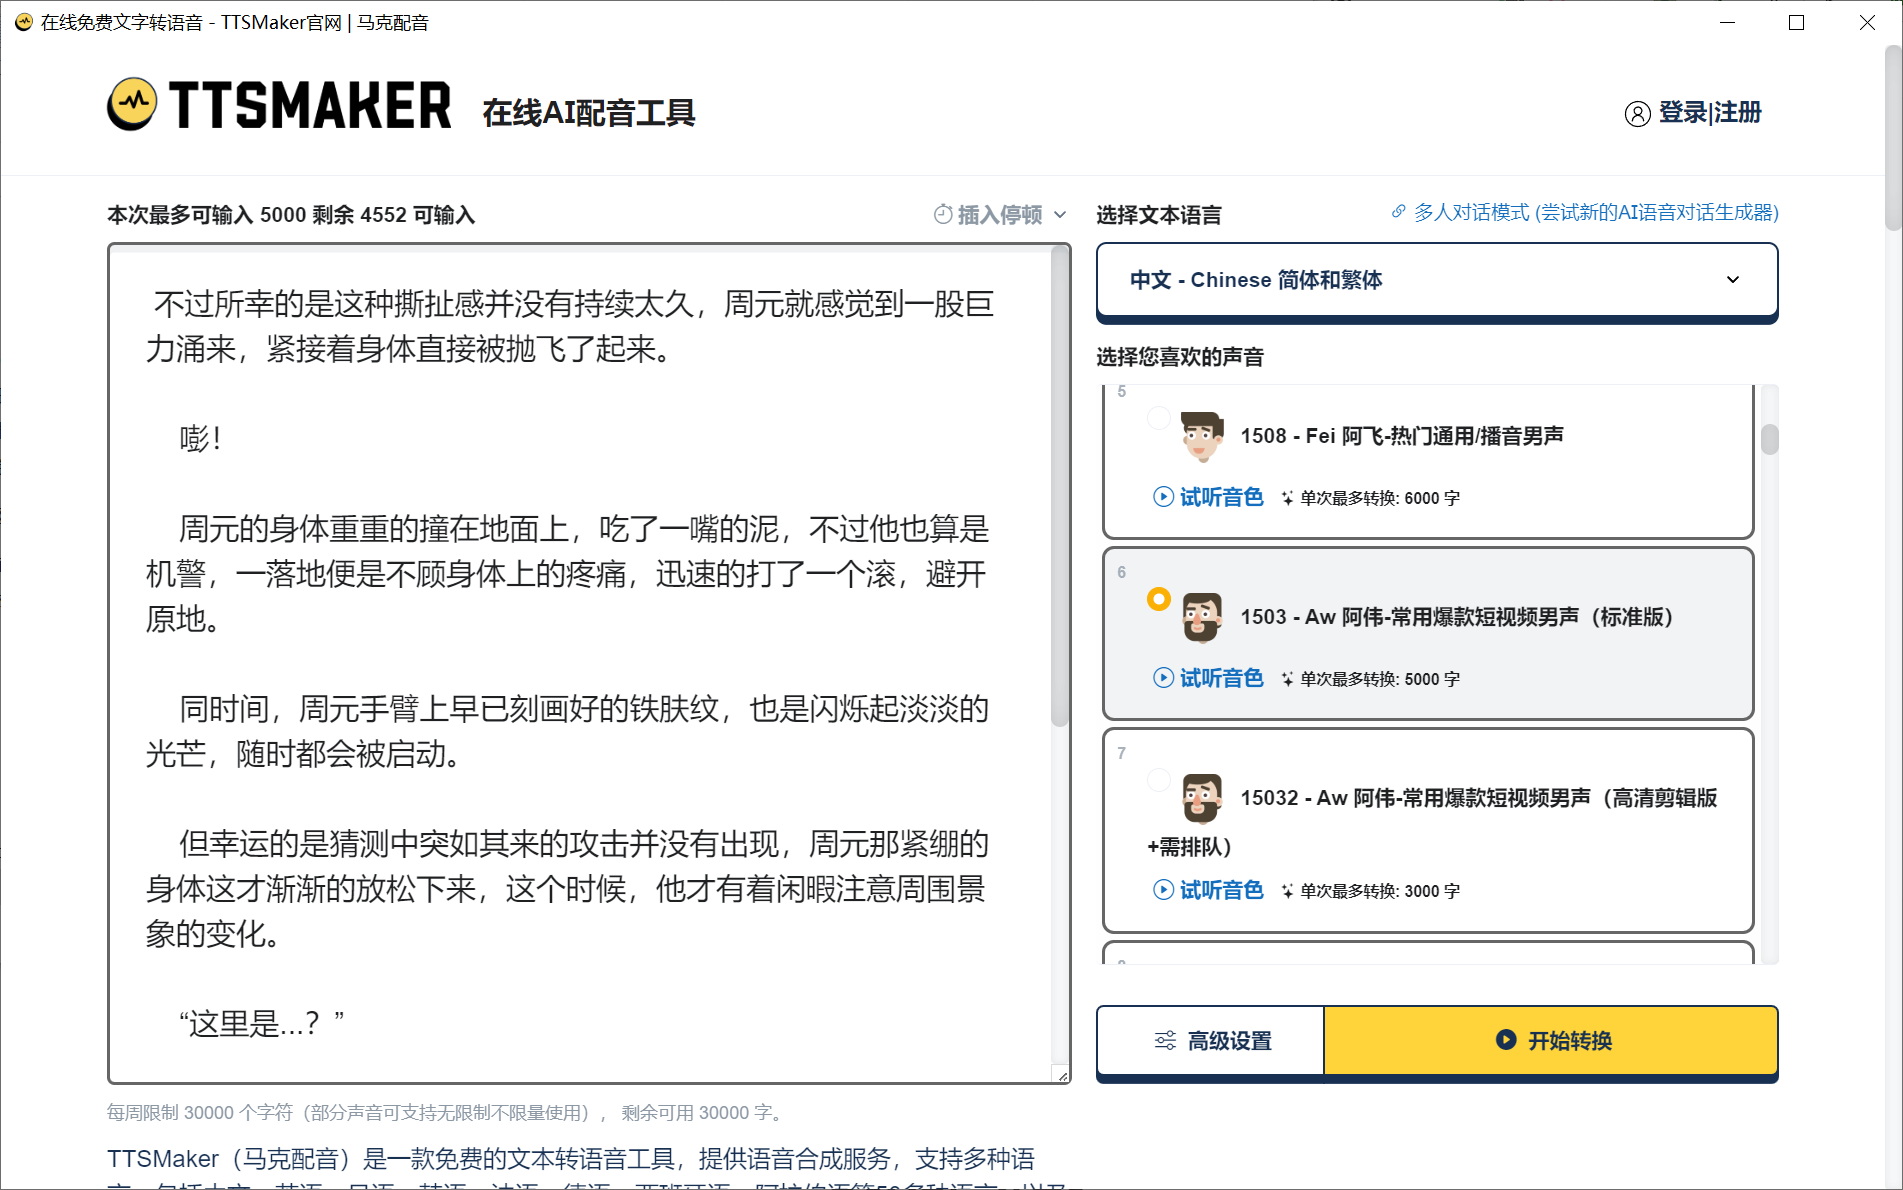The height and width of the screenshot is (1190, 1903).
Task: Open 高级设置 advanced settings button
Action: pyautogui.click(x=1211, y=1041)
